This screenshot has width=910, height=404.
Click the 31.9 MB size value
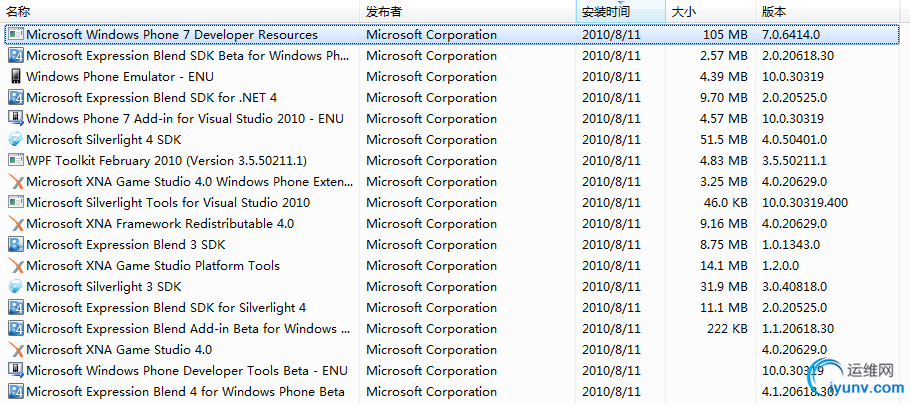(x=724, y=286)
